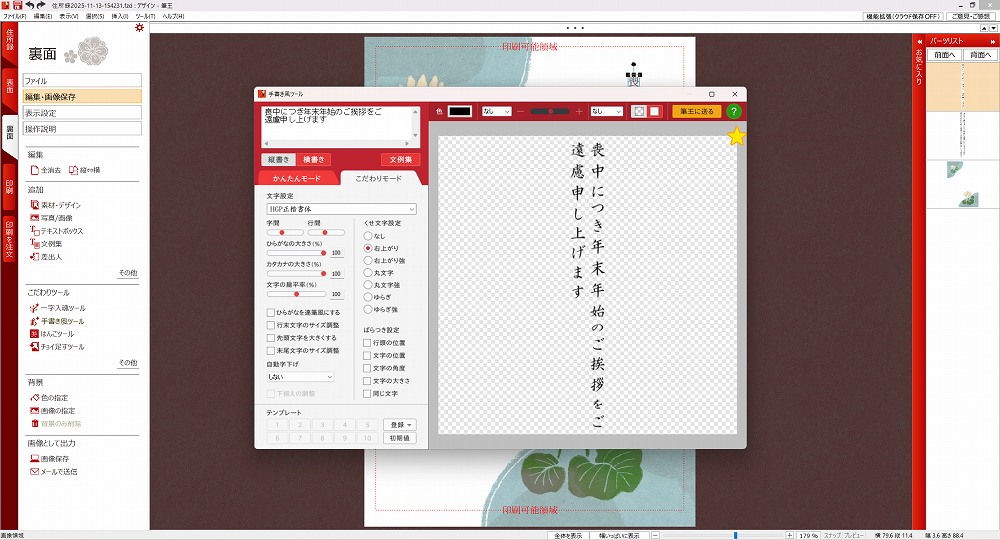1000x540 pixels.
Task: Click 差出人 sender icon in sidebar
Action: point(34,257)
